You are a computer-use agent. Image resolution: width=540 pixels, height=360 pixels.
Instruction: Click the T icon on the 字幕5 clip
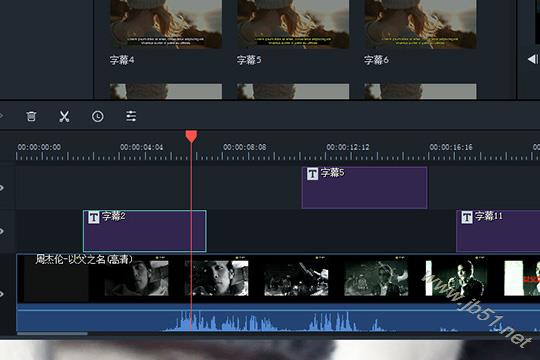point(312,174)
